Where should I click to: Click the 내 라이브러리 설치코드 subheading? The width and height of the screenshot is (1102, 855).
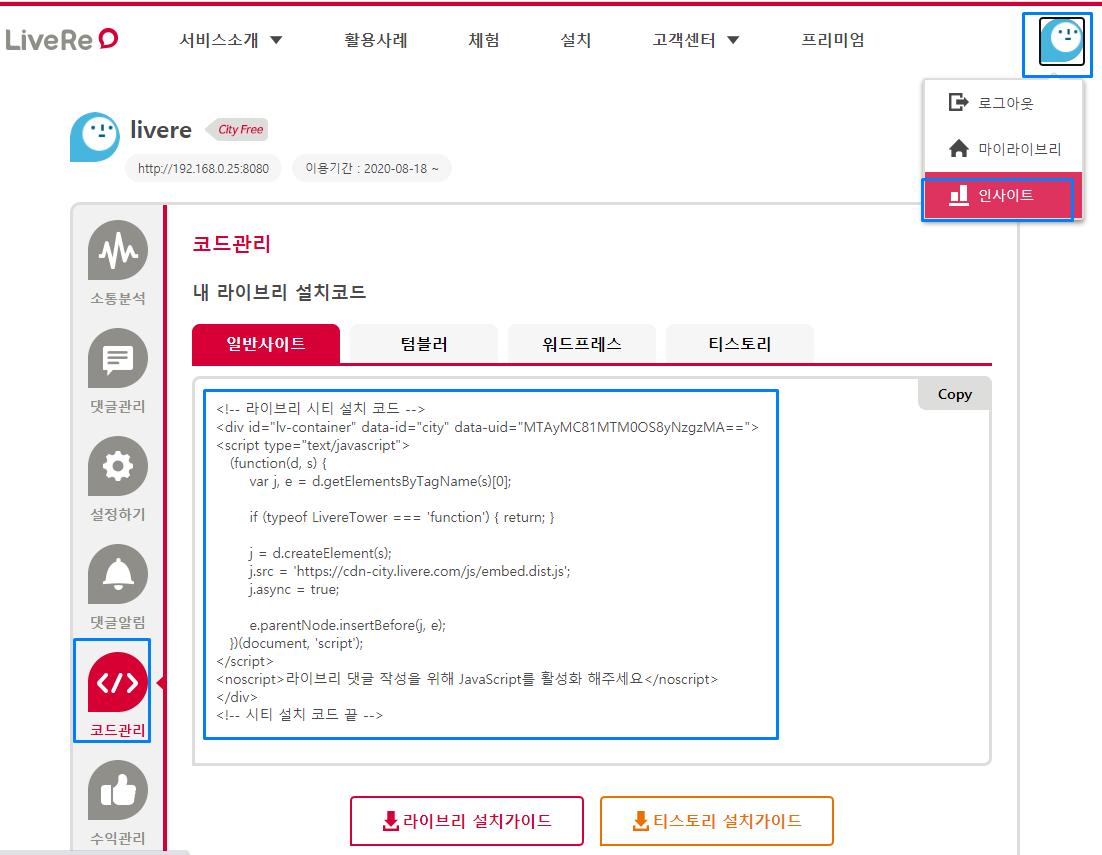click(280, 292)
